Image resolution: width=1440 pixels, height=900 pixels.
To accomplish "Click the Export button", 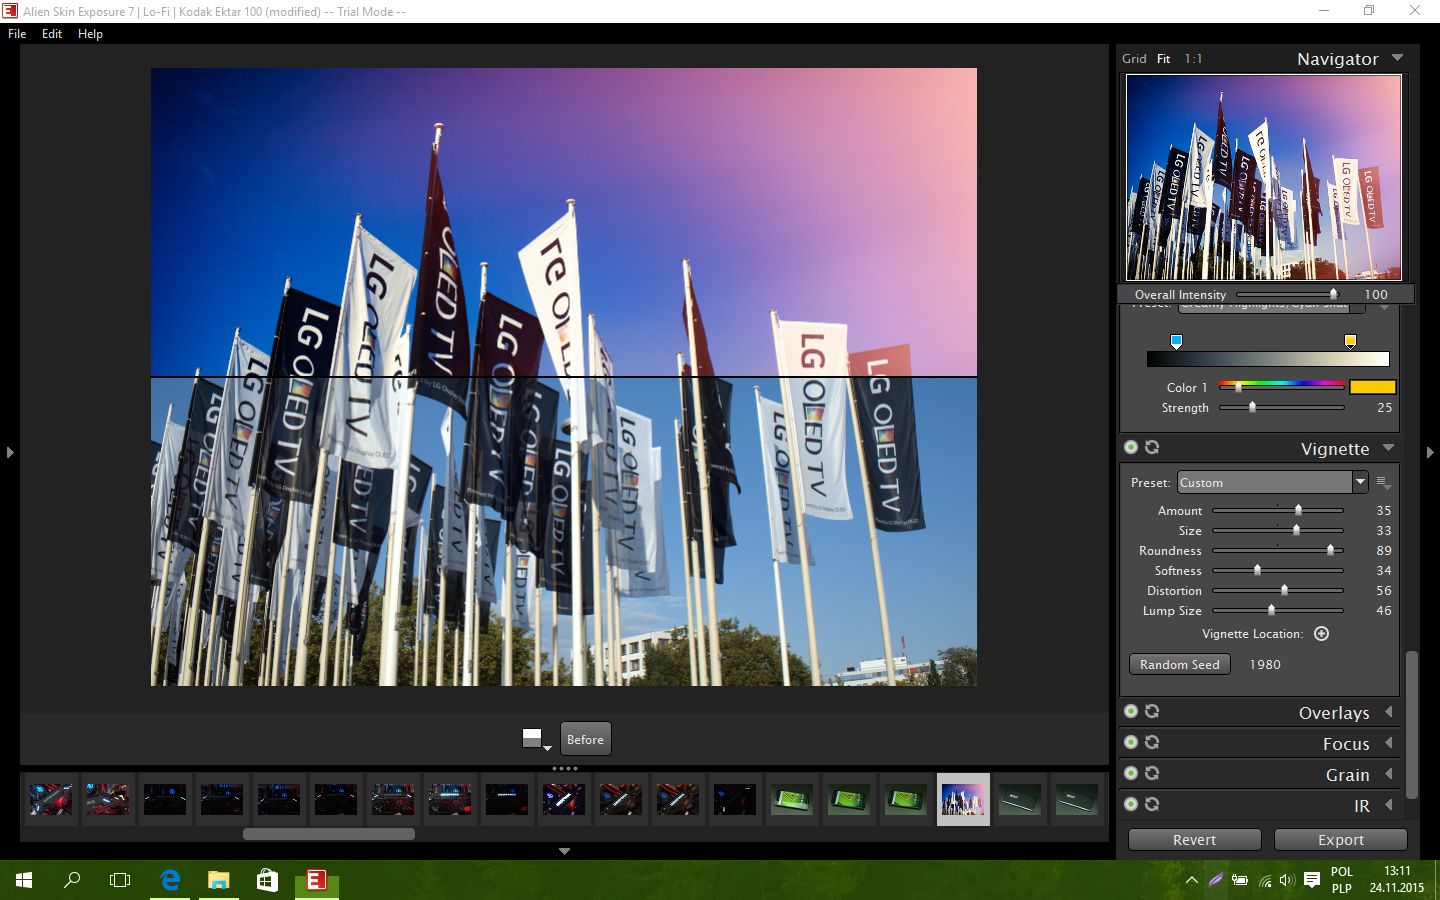I will (1340, 840).
